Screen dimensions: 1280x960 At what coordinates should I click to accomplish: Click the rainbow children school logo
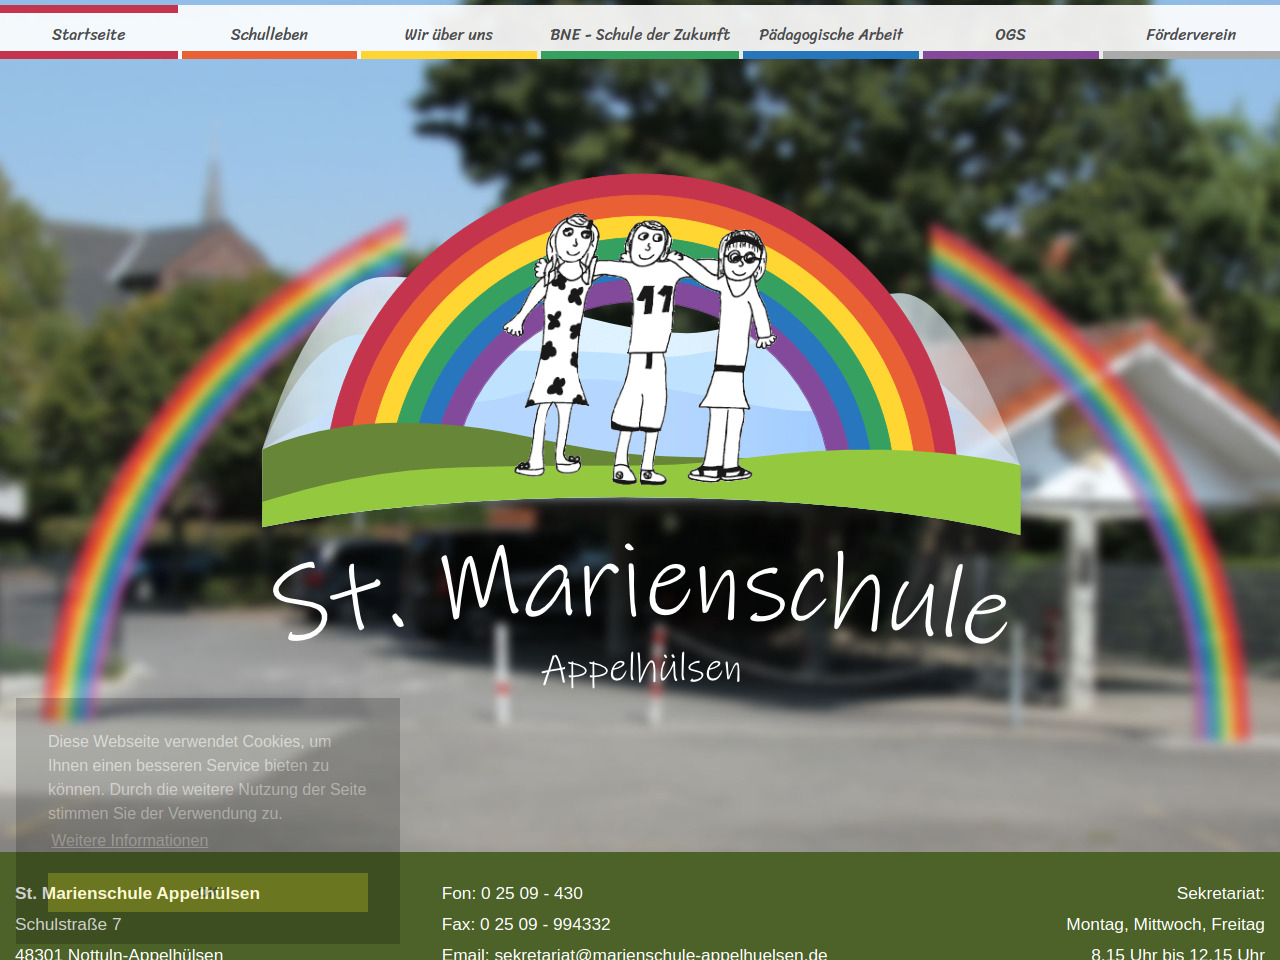tap(641, 350)
